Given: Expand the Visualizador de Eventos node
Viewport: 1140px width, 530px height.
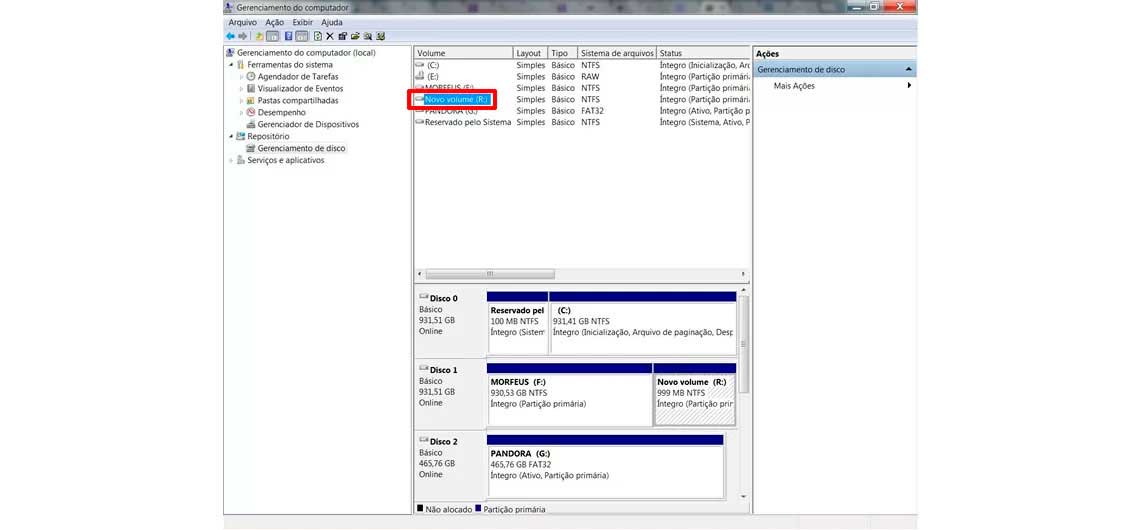Looking at the screenshot, I should 242,89.
